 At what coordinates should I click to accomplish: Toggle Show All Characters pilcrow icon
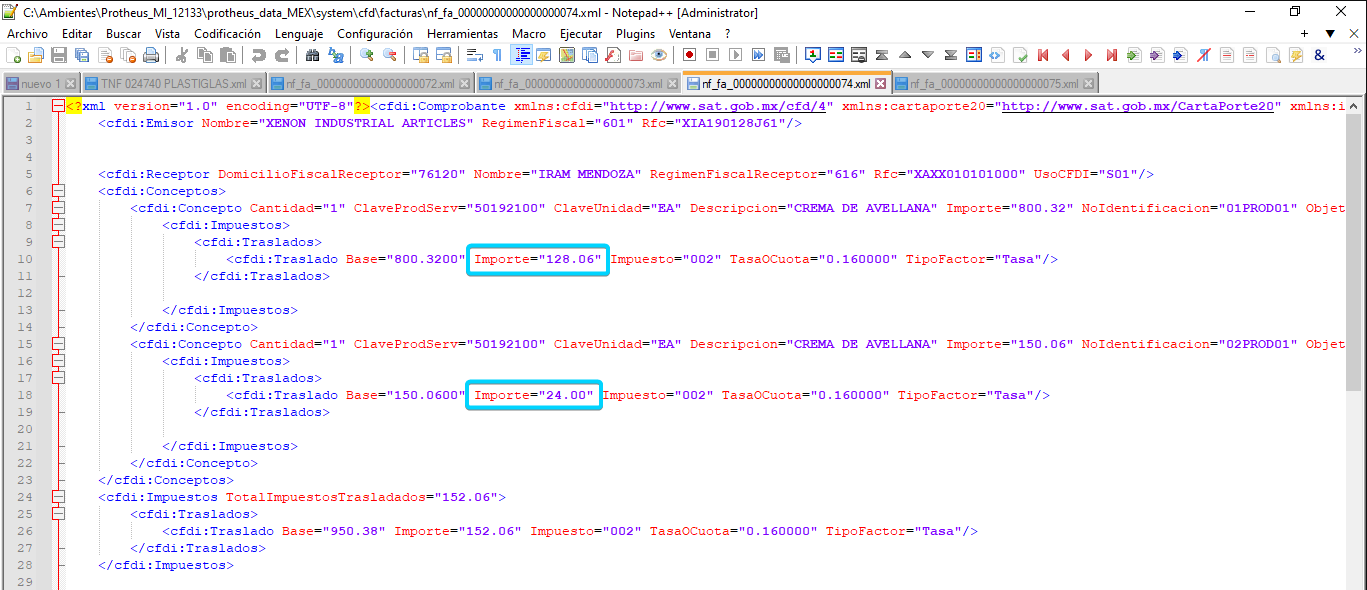point(496,55)
